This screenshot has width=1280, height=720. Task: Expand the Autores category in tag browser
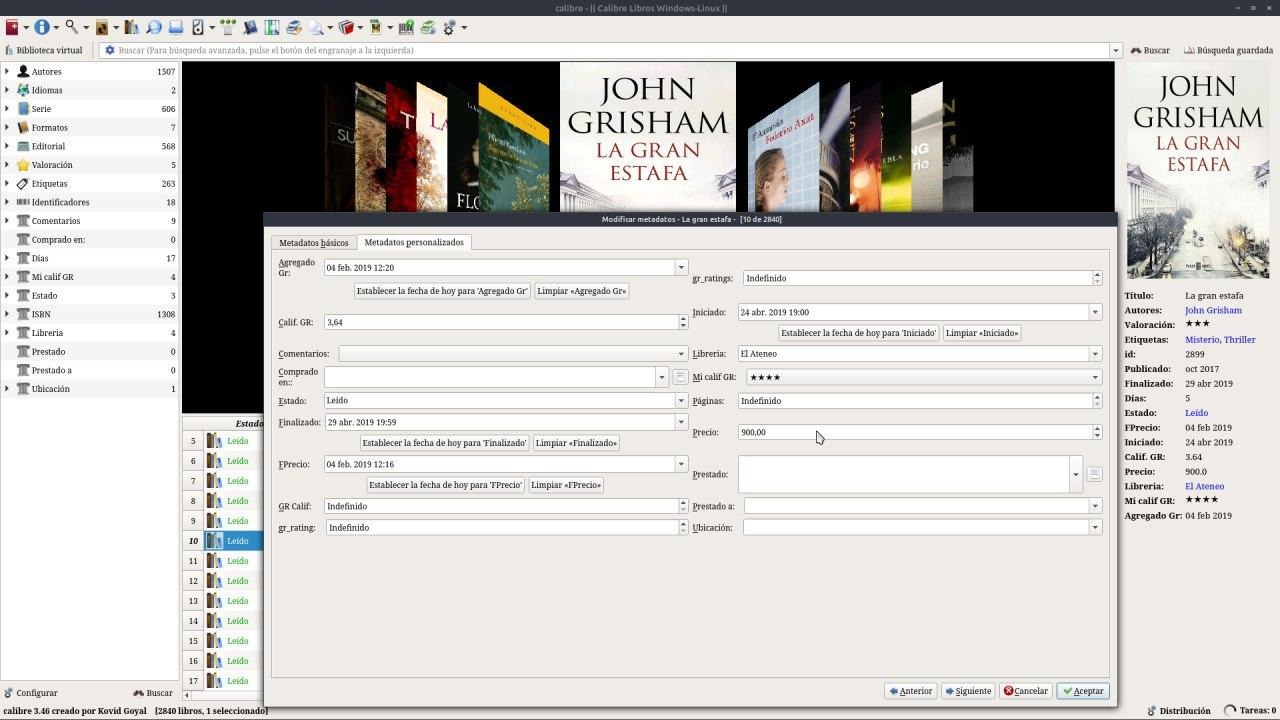[7, 72]
